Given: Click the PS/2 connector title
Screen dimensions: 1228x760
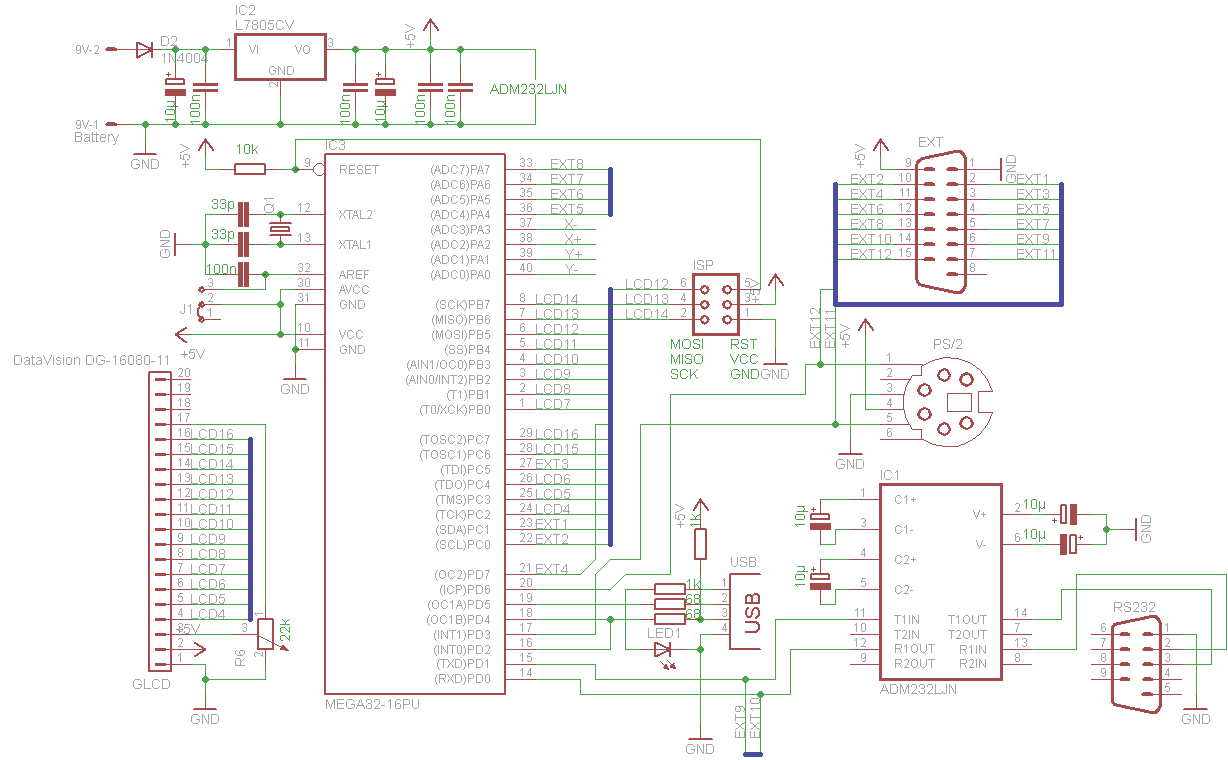Looking at the screenshot, I should pos(947,344).
